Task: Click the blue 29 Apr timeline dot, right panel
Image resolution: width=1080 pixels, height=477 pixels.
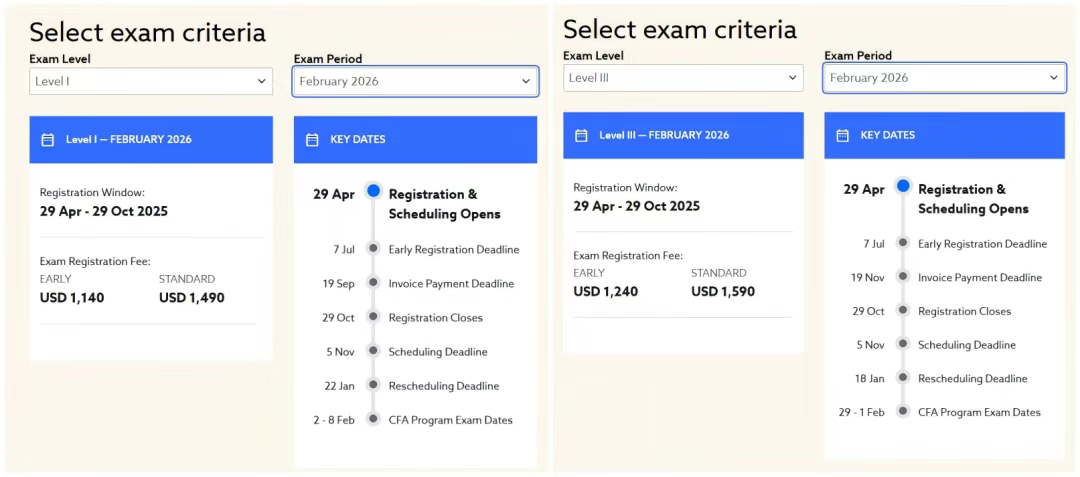Action: [x=903, y=186]
